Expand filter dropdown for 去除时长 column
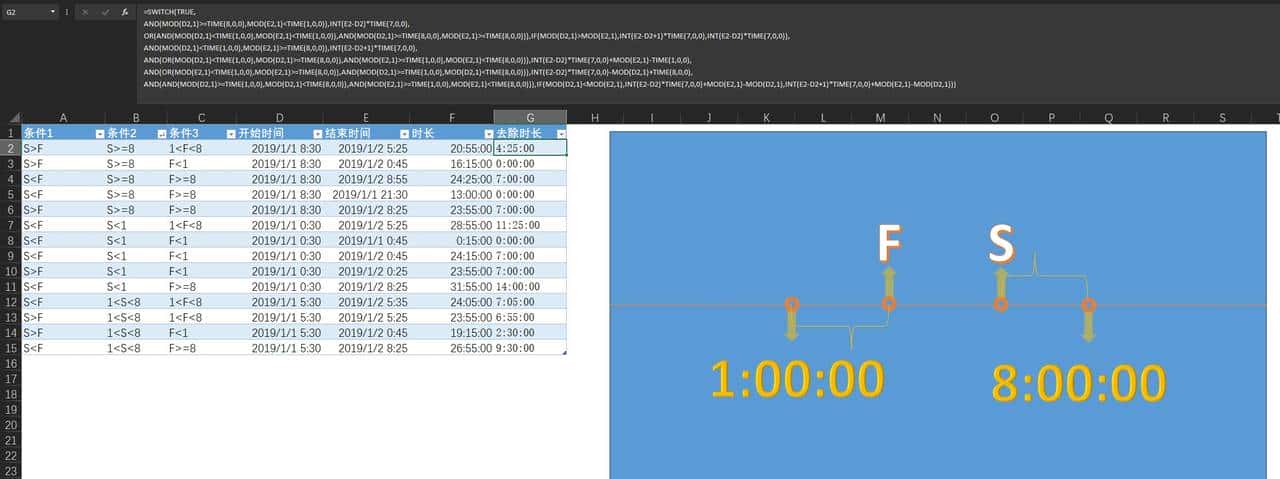The image size is (1280, 479). tap(560, 133)
